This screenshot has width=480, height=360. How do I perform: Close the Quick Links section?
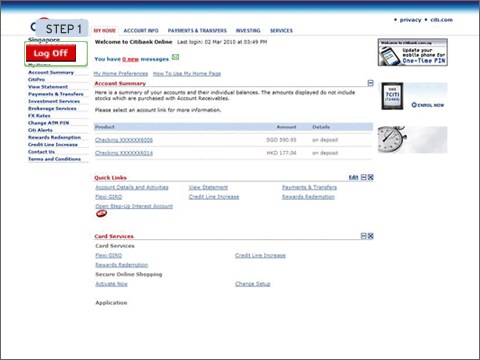point(370,177)
